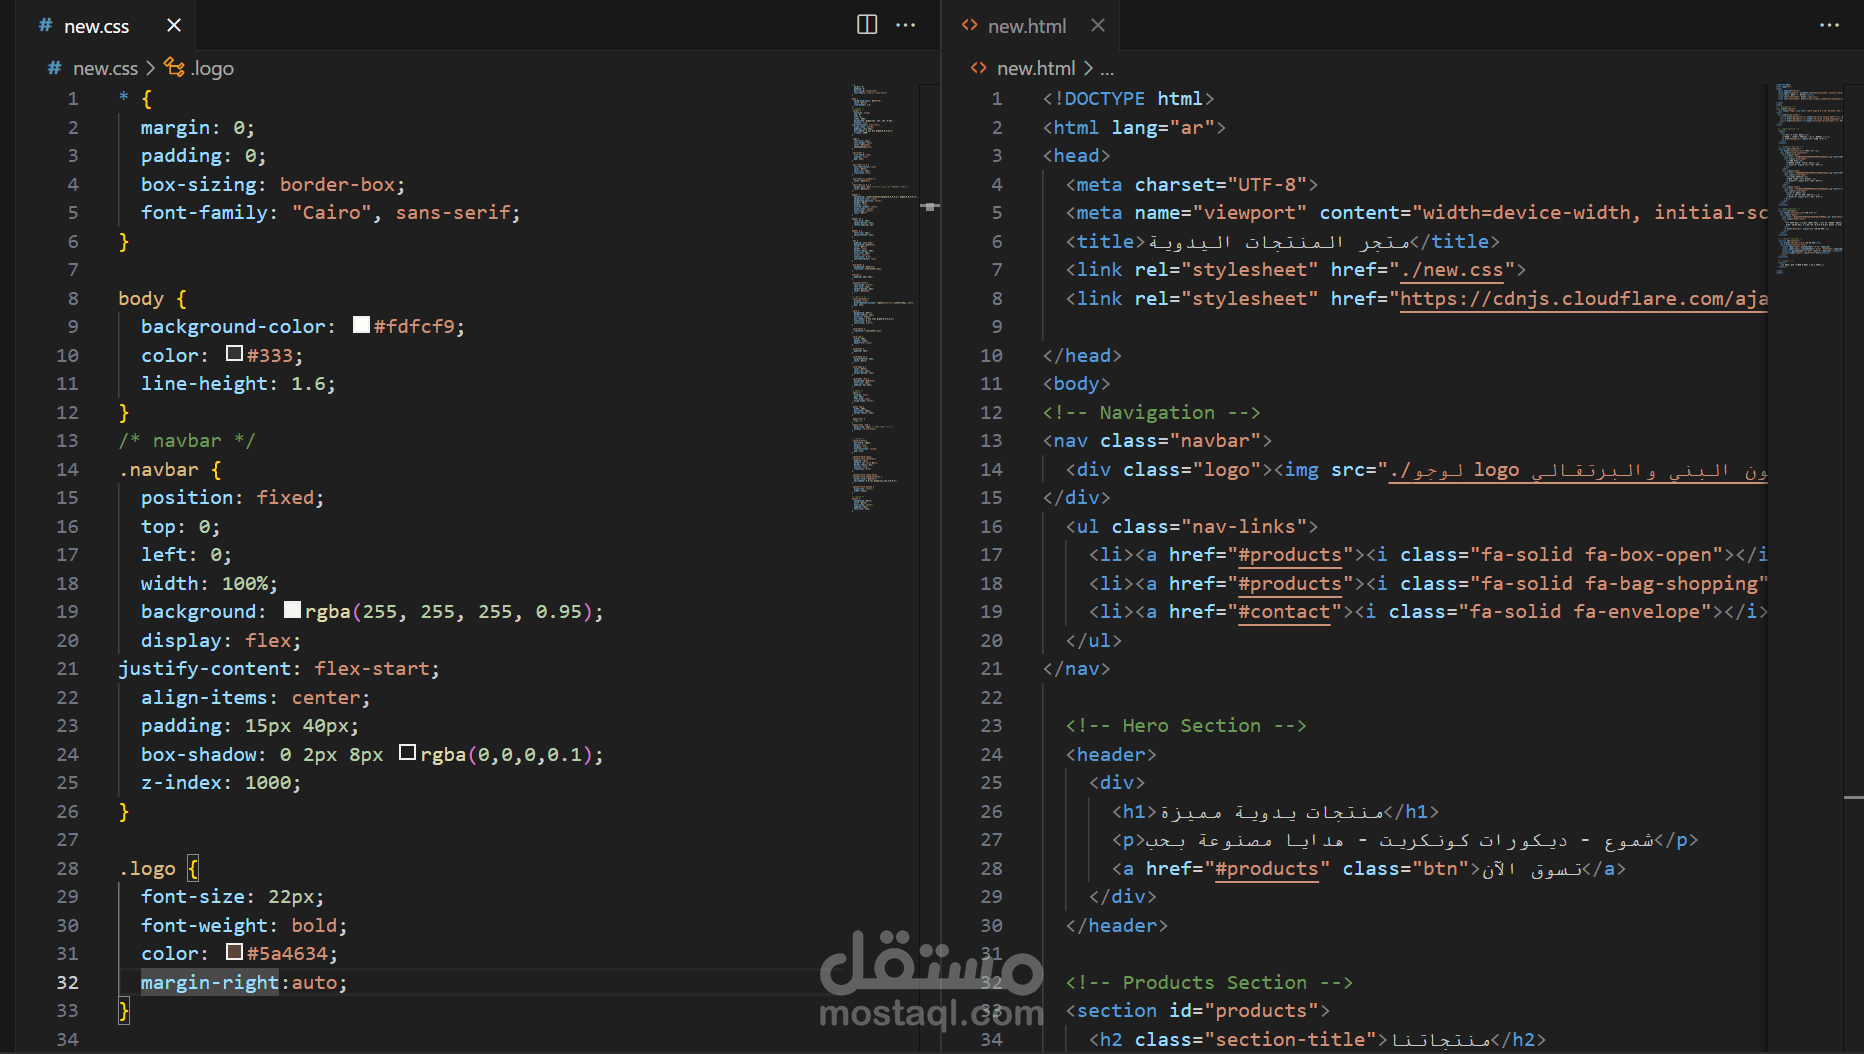The image size is (1864, 1054).
Task: Click the <!-- Navigation --> comment
Action: (1151, 413)
